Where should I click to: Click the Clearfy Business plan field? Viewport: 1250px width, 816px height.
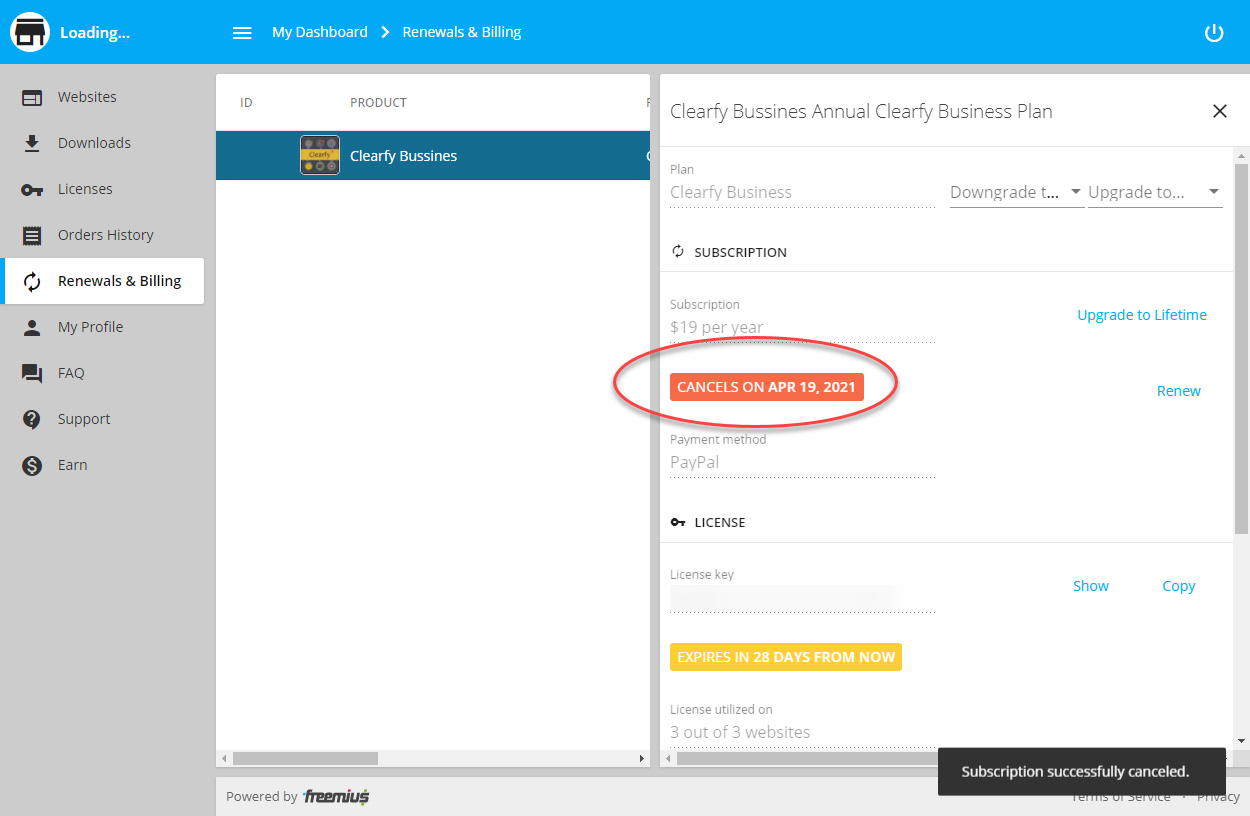[802, 192]
